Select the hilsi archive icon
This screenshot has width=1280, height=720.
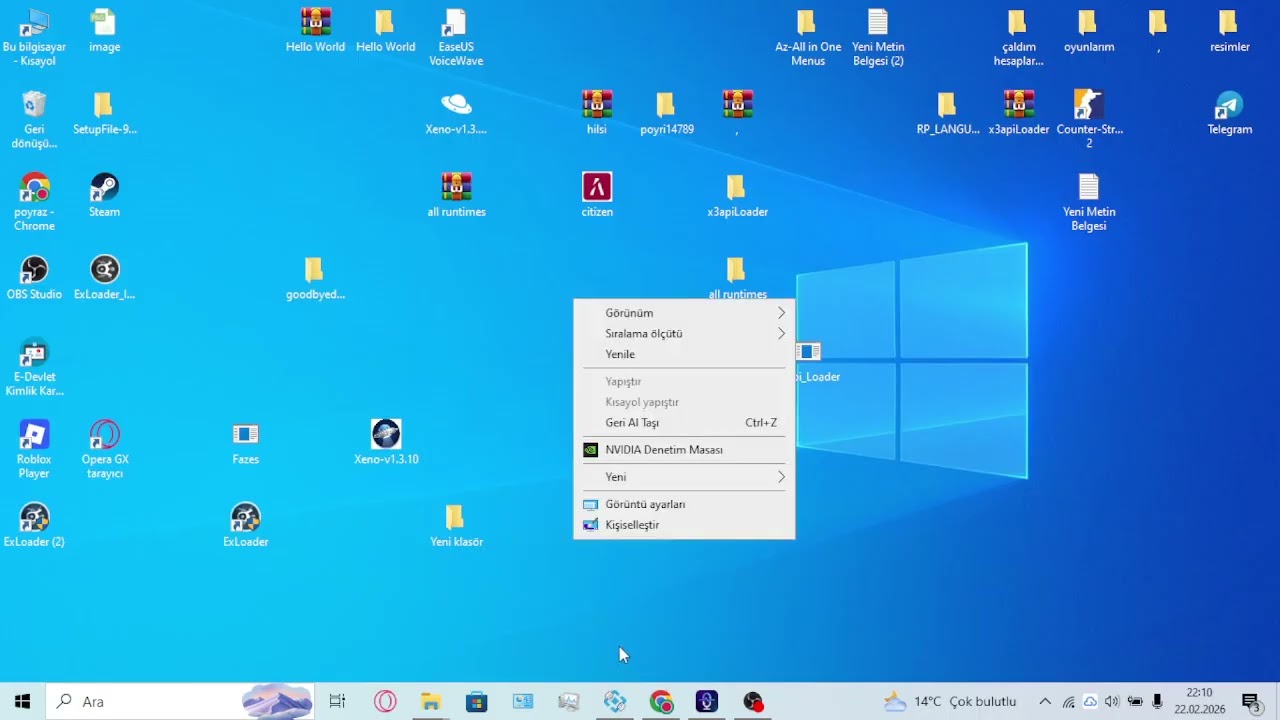(x=597, y=112)
